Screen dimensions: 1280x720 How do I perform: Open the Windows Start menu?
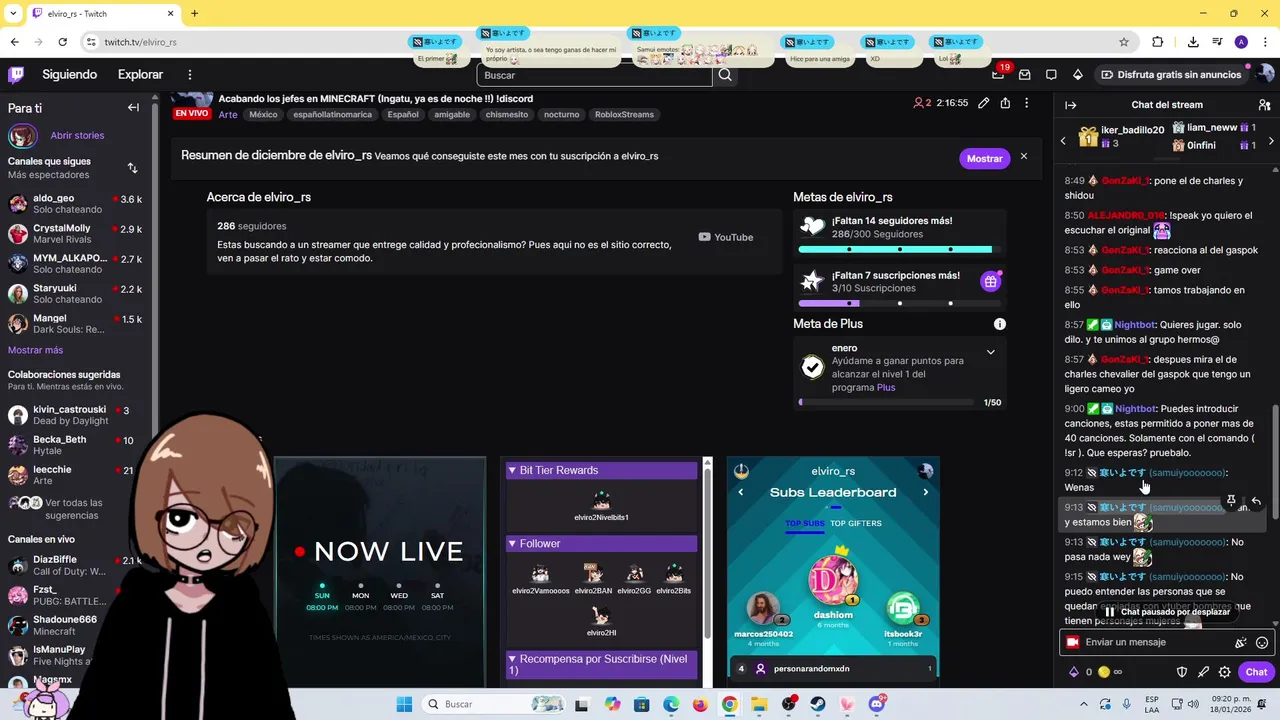pos(404,704)
